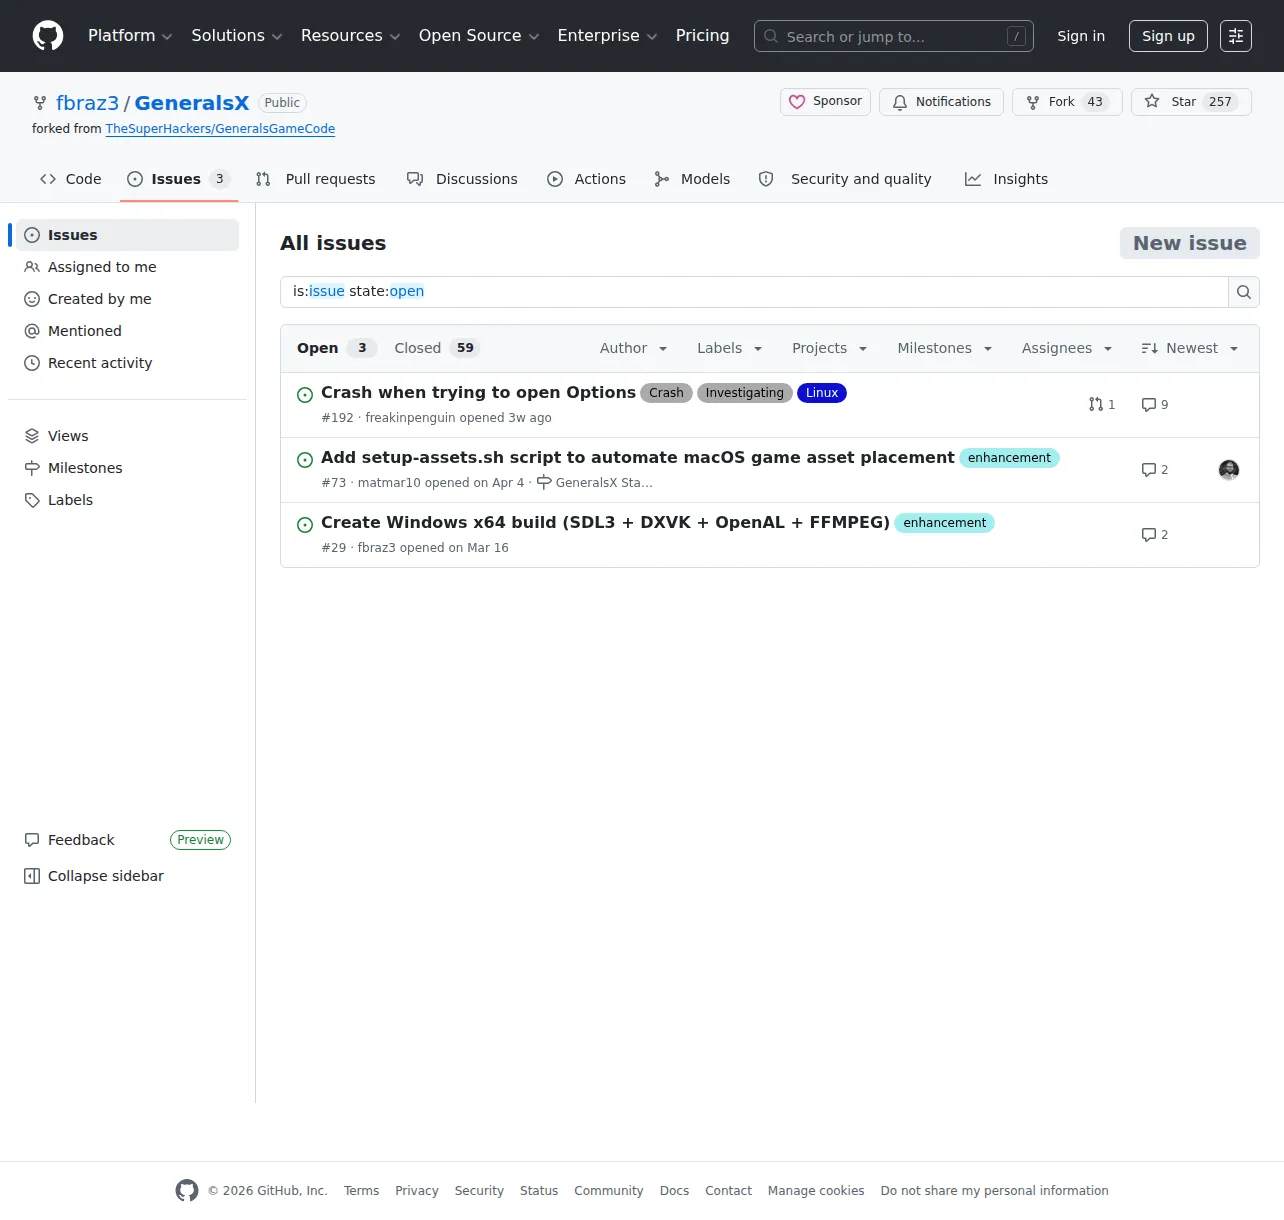Expand the Open Source menu

[479, 36]
